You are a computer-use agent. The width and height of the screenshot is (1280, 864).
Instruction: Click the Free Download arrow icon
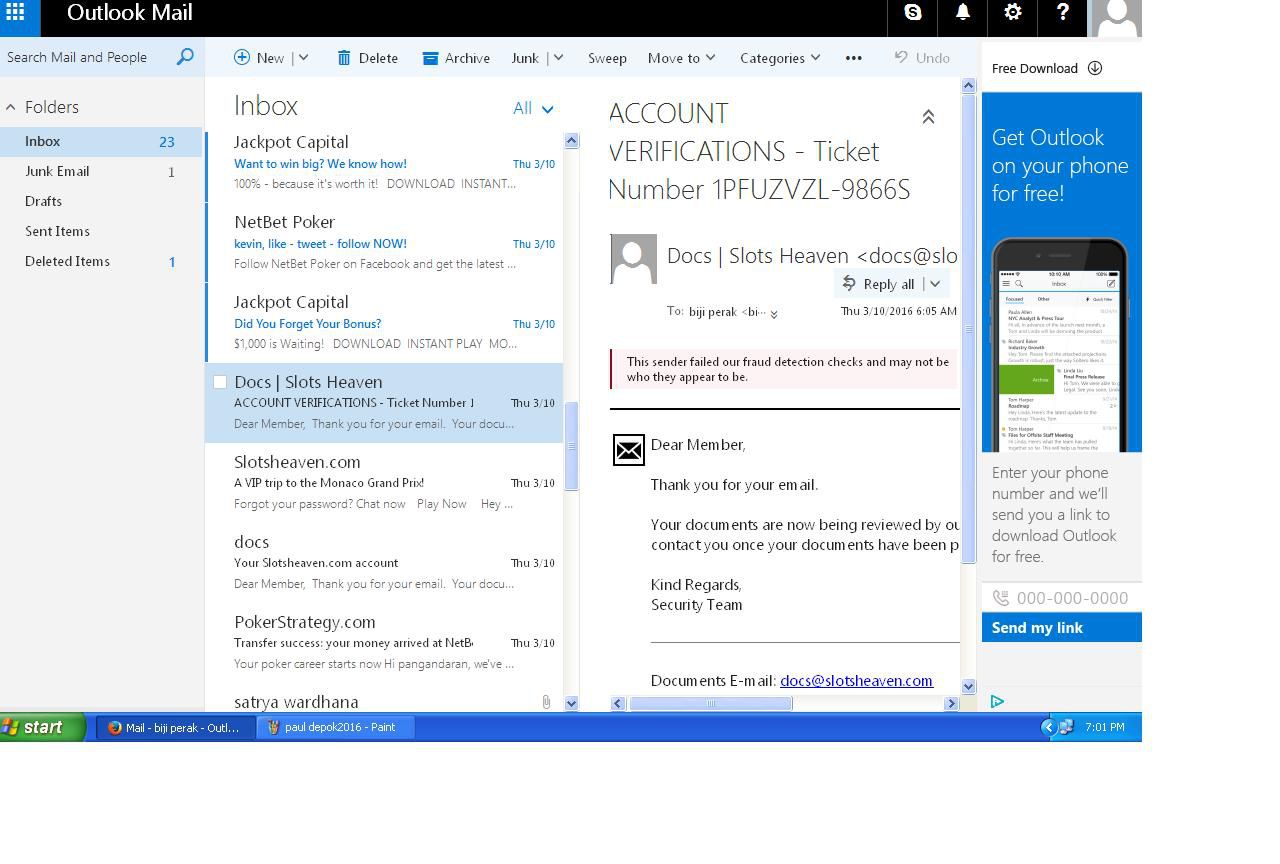tap(1095, 68)
